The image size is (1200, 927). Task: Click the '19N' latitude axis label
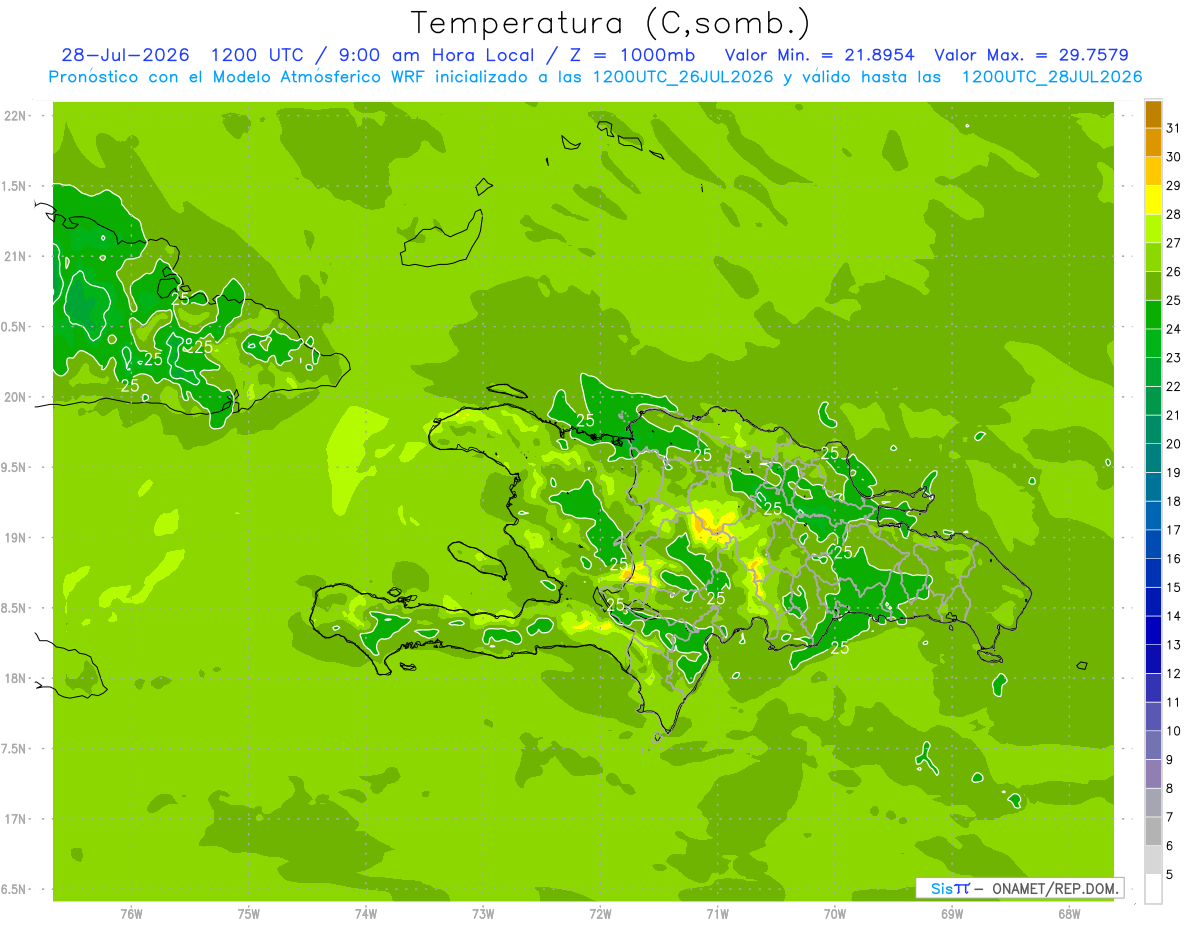(15, 538)
